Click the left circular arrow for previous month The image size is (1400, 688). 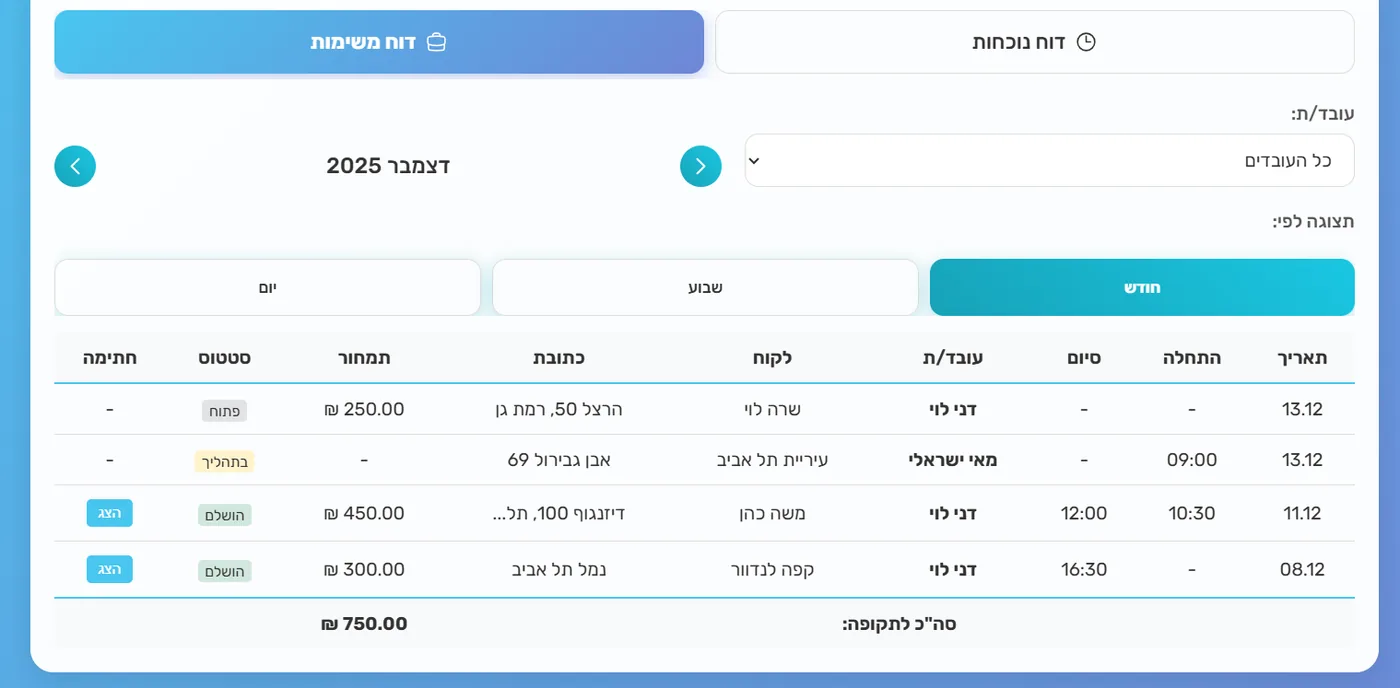click(75, 166)
